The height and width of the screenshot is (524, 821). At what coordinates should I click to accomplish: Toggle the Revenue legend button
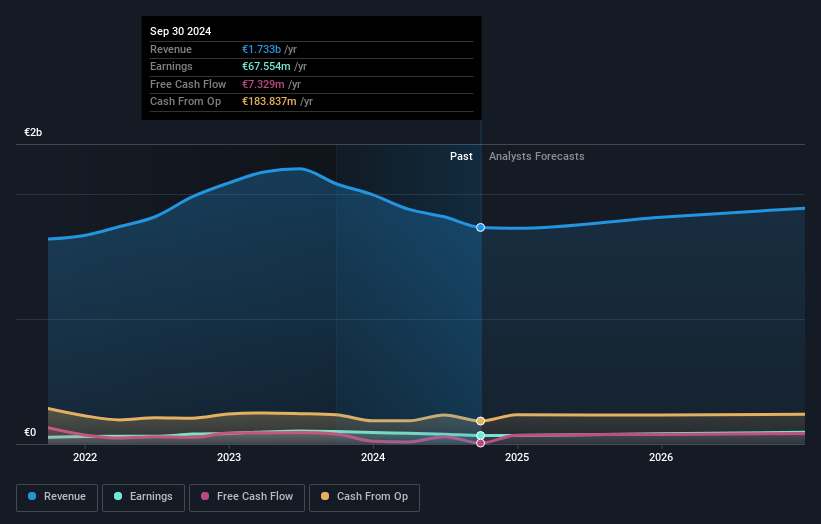[57, 497]
